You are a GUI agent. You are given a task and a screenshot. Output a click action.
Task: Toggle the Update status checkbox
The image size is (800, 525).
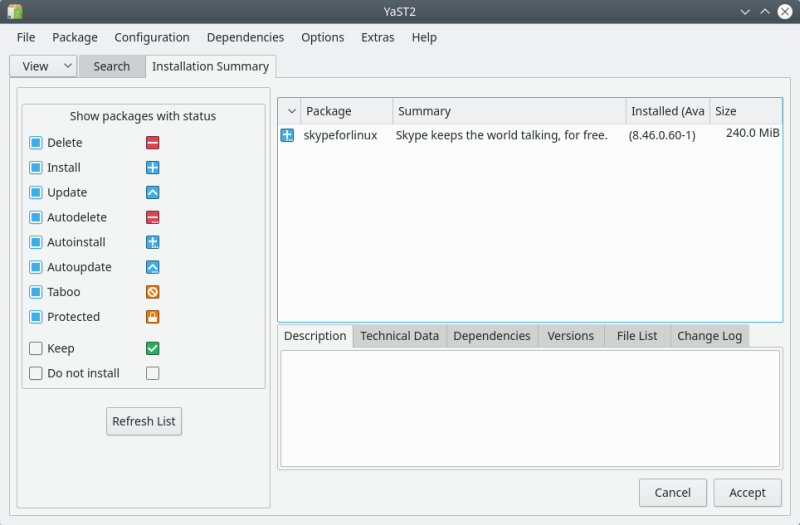tap(36, 192)
